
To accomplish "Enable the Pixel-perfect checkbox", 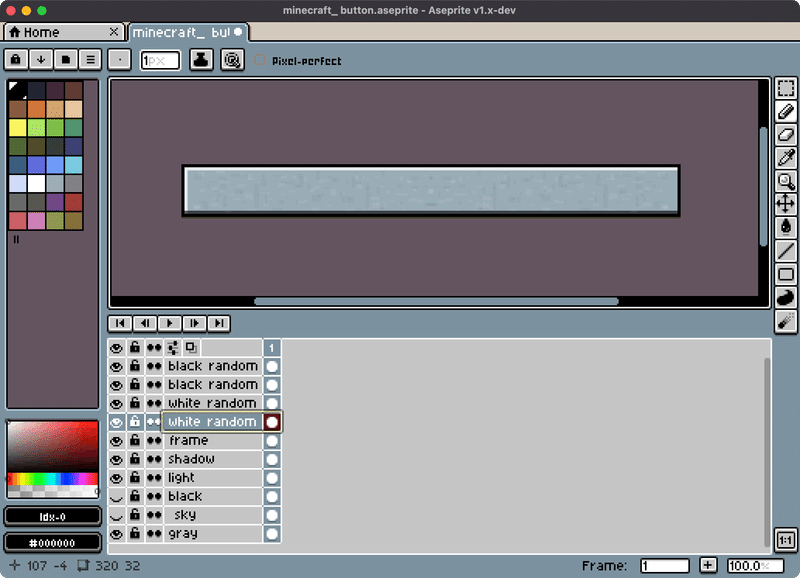I will tap(260, 60).
